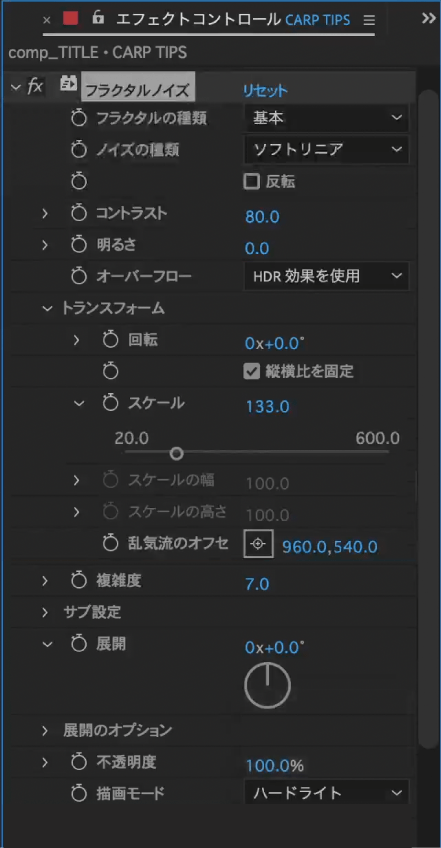Show hidden panels with the double-arrow button
The image size is (441, 848).
pos(429,18)
